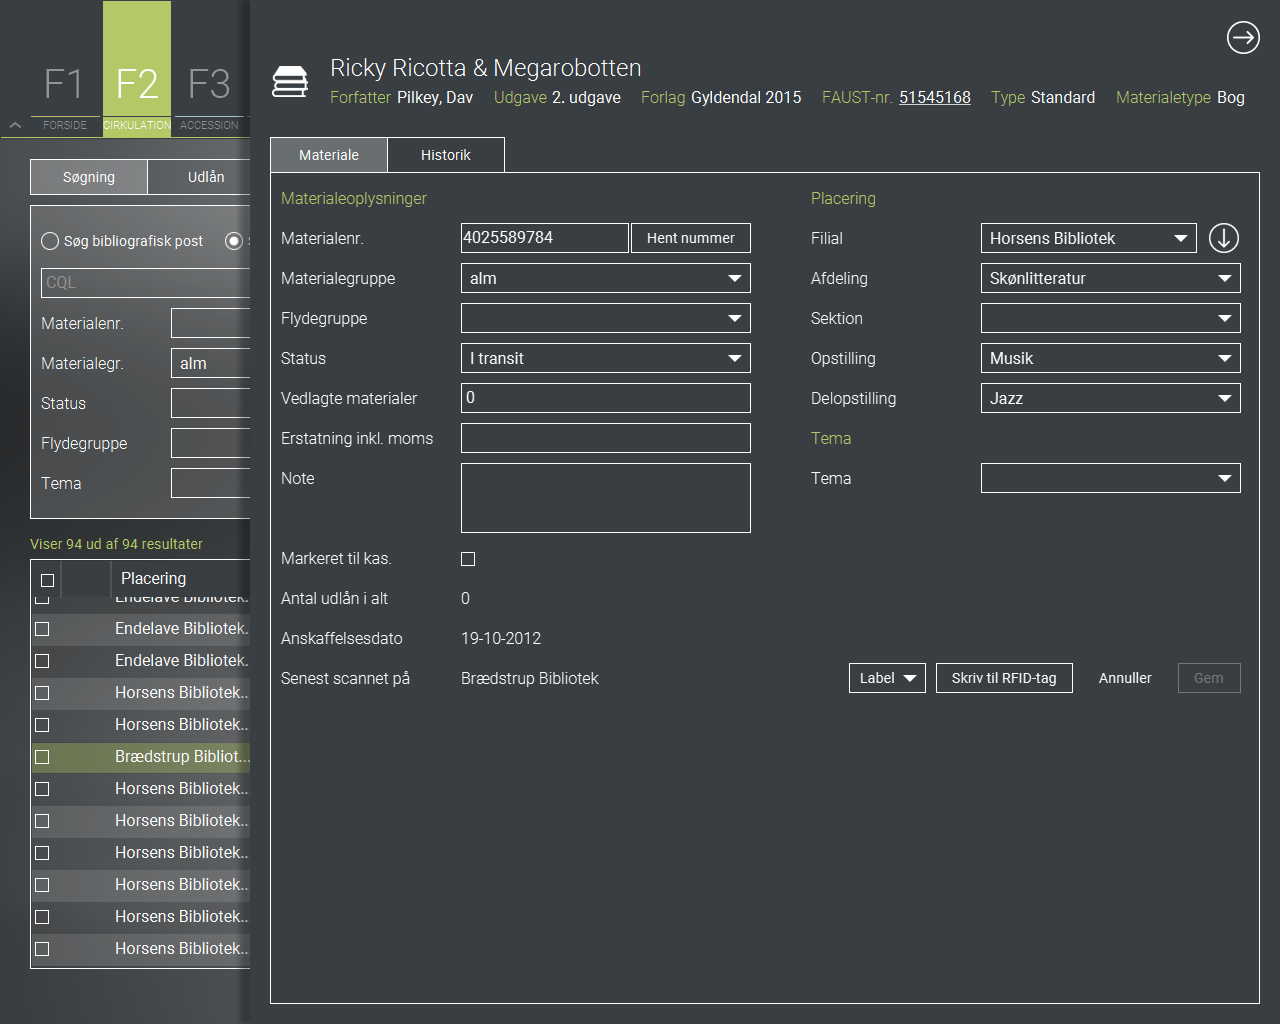Click the Status field in the search panel
Screen dimensions: 1280x1024
tap(211, 403)
